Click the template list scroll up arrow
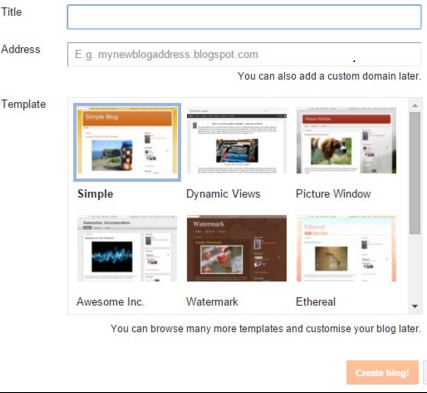Viewport: 427px width, 393px height. tap(415, 106)
